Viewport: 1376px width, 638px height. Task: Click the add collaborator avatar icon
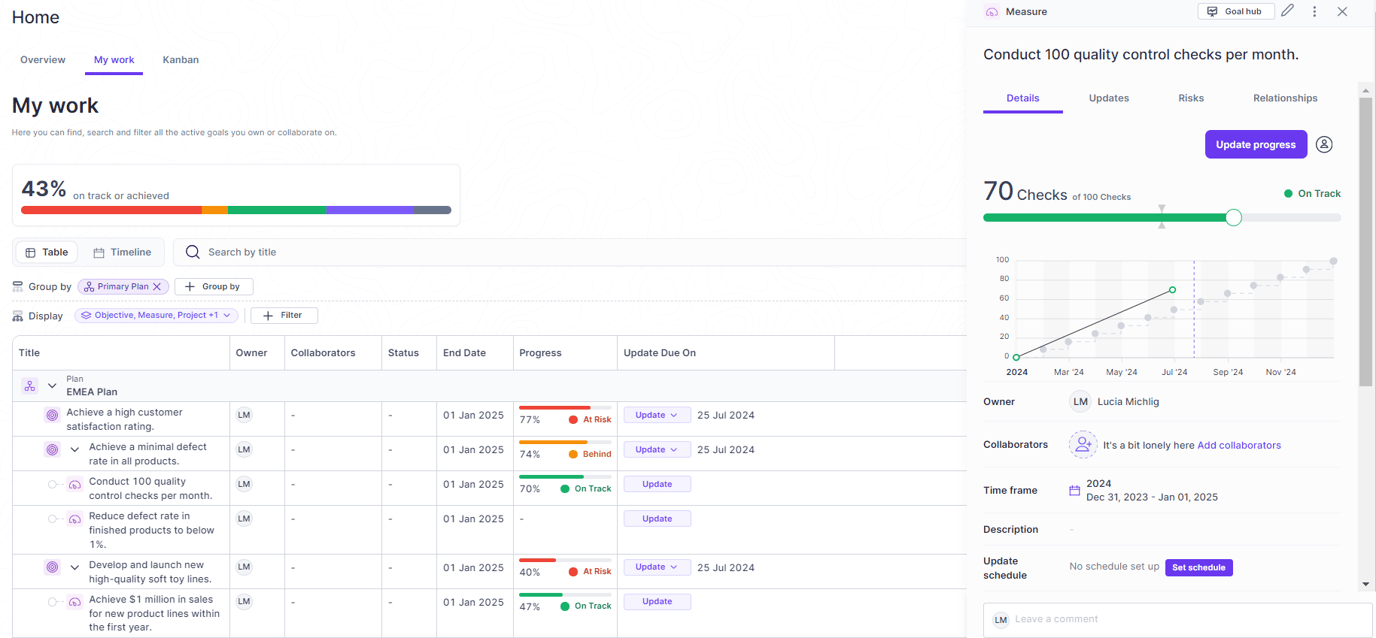coord(1082,445)
